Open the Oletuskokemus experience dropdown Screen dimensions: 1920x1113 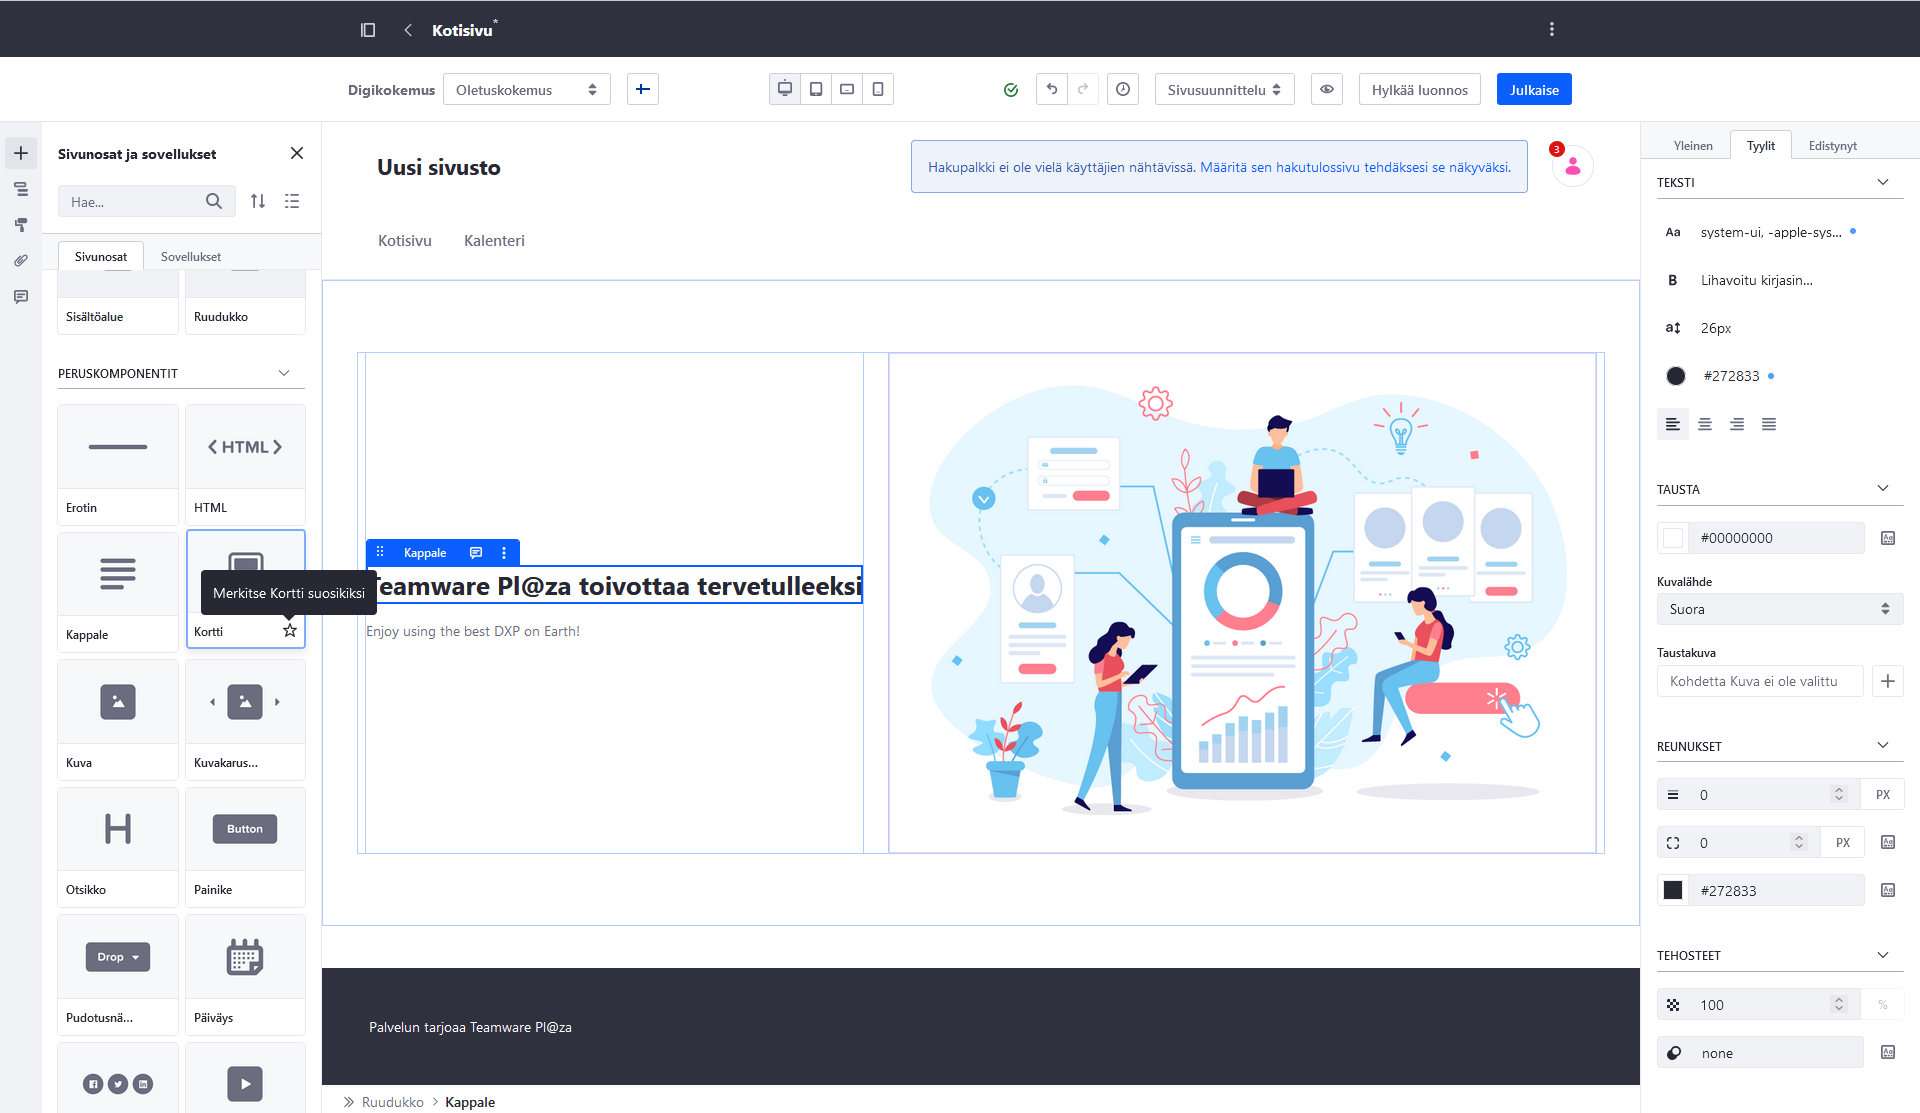[x=527, y=90]
